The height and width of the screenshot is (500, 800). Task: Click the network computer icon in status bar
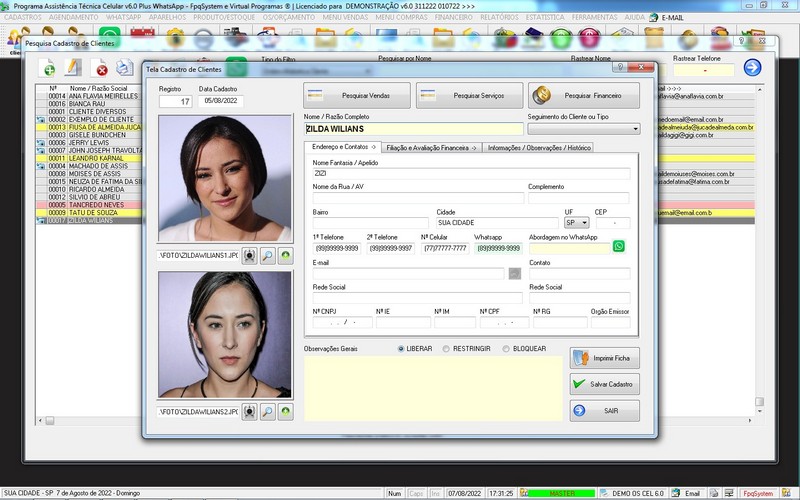pyautogui.click(x=730, y=493)
